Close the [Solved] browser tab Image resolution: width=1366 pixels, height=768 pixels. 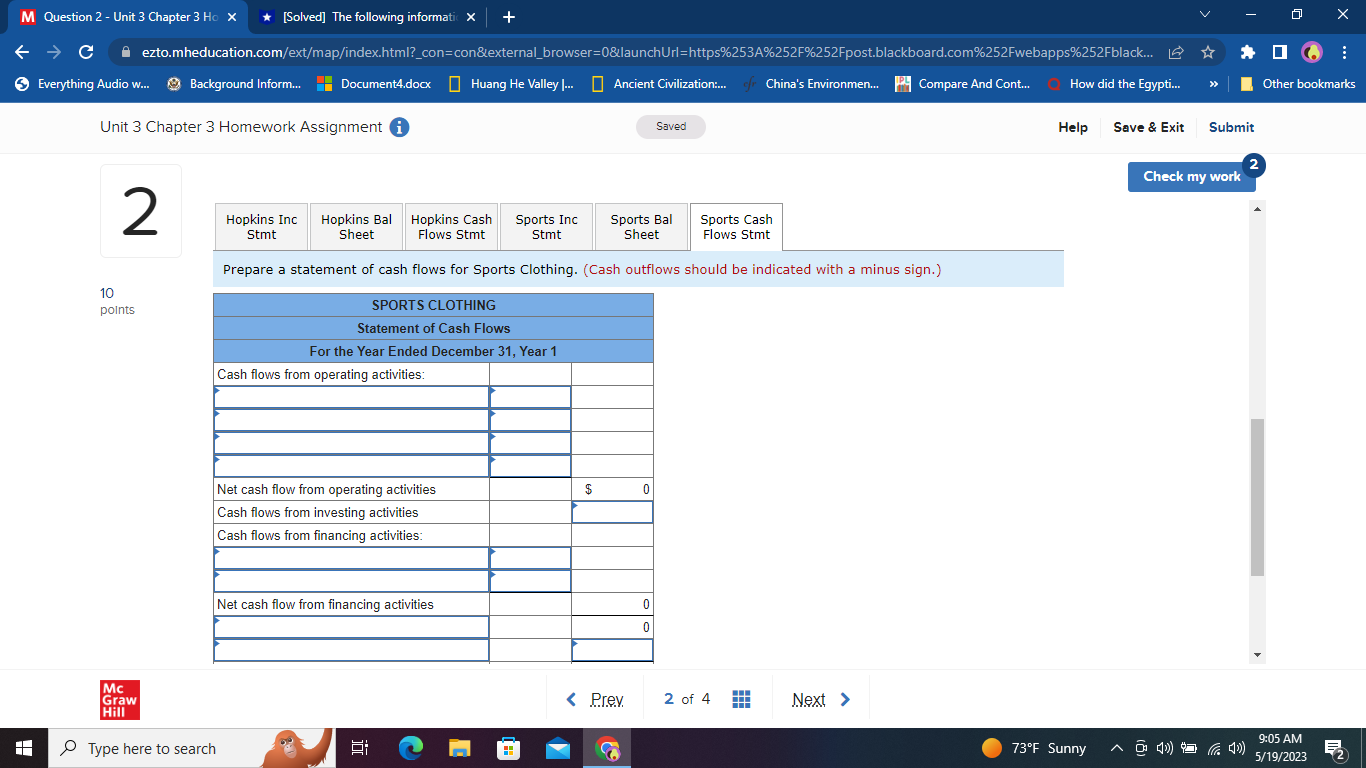(x=471, y=17)
